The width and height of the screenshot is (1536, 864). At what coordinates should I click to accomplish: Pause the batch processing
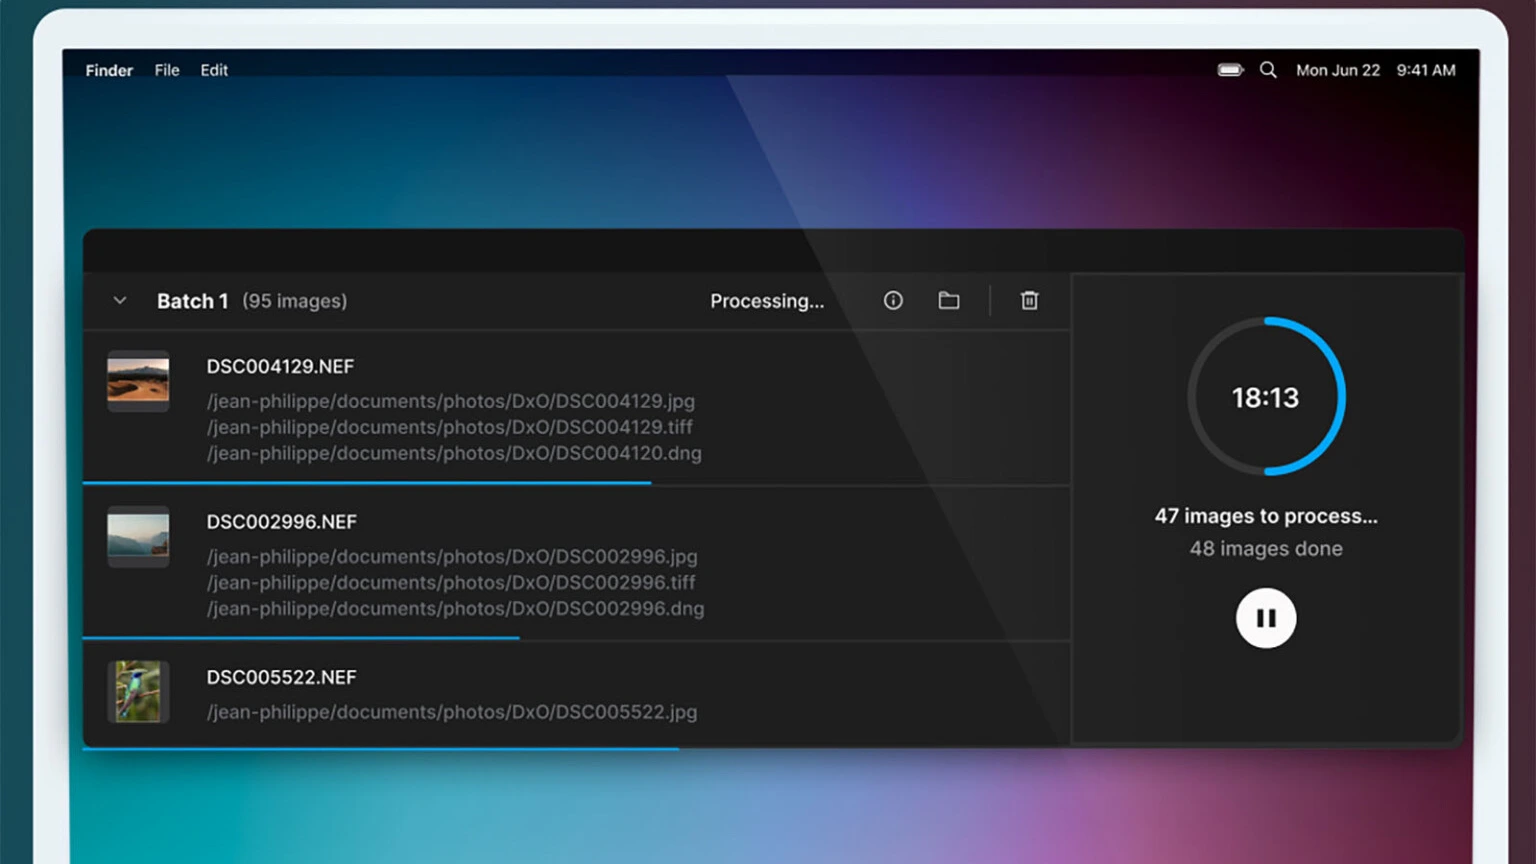pos(1265,618)
